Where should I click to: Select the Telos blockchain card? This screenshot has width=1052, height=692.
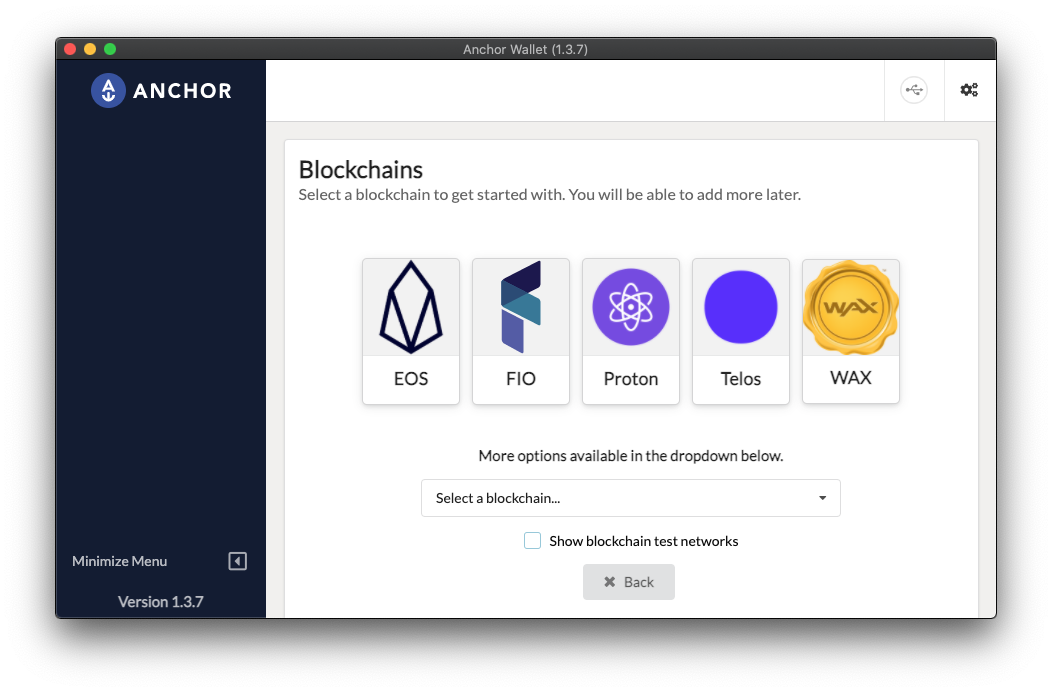coord(741,331)
